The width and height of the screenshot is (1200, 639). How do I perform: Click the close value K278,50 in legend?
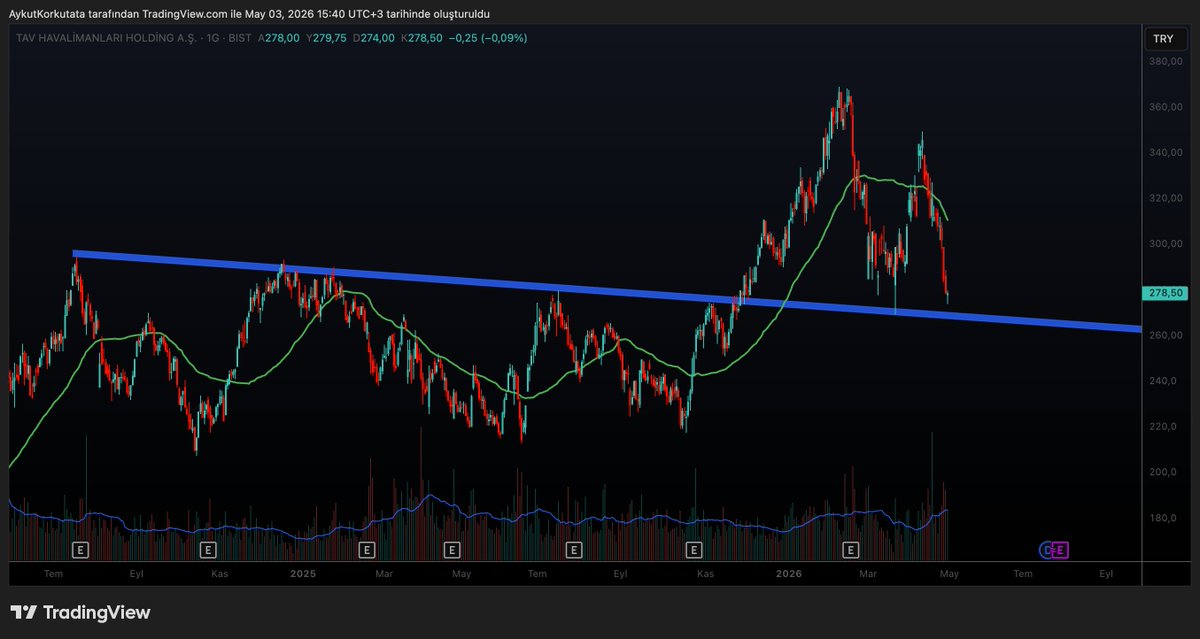pyautogui.click(x=420, y=38)
